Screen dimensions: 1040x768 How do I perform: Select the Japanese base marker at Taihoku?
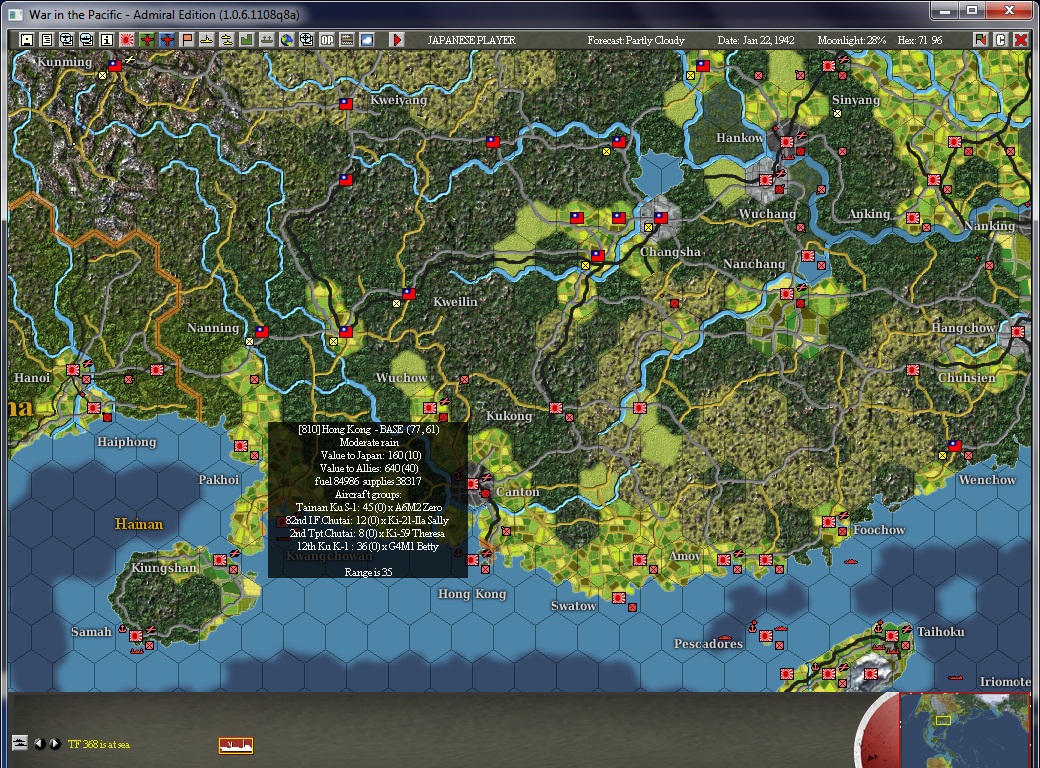[x=892, y=635]
